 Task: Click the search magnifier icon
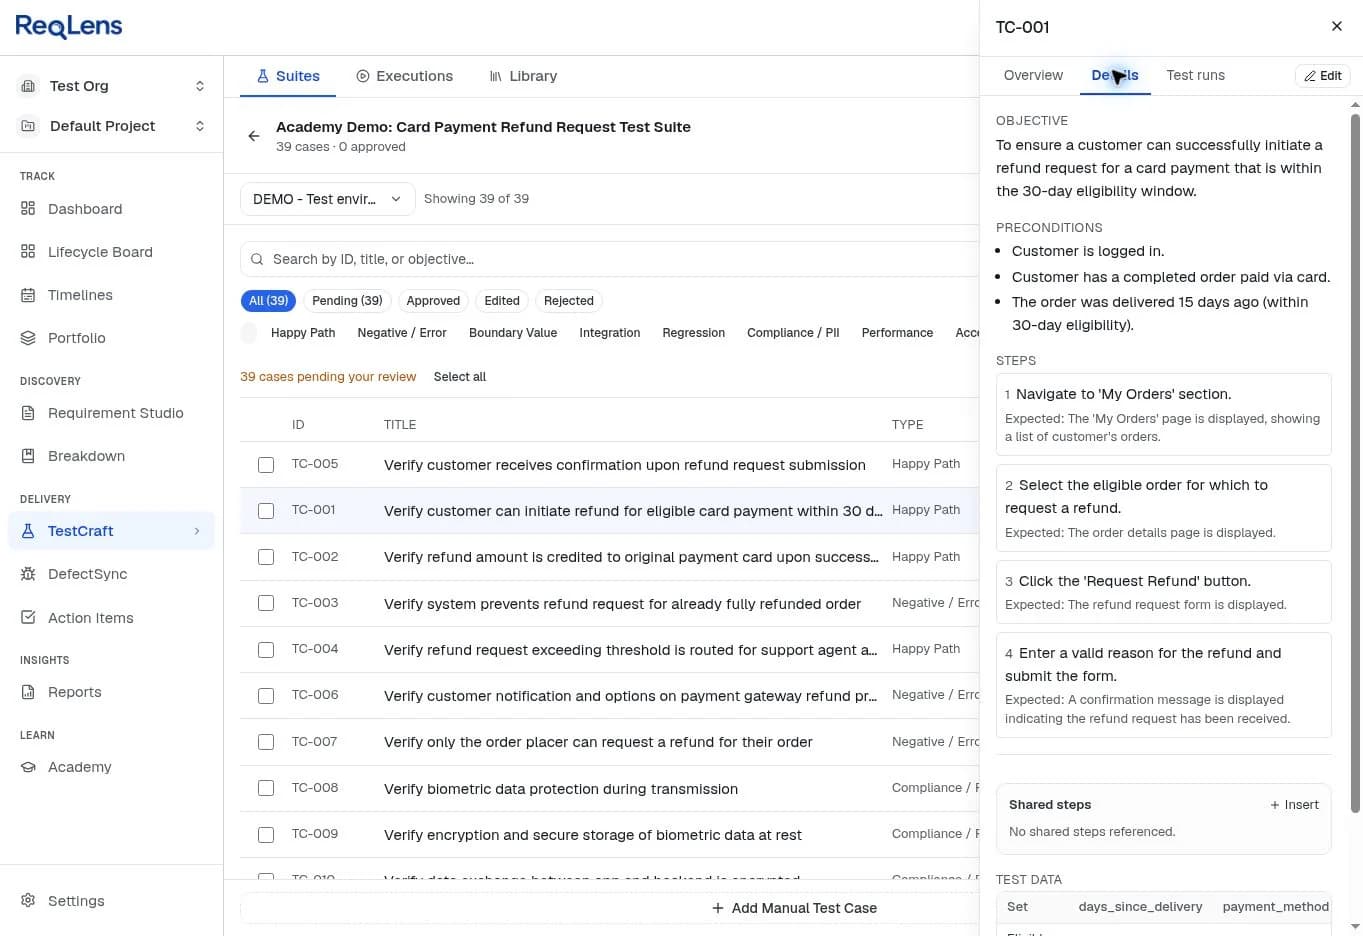pyautogui.click(x=258, y=259)
